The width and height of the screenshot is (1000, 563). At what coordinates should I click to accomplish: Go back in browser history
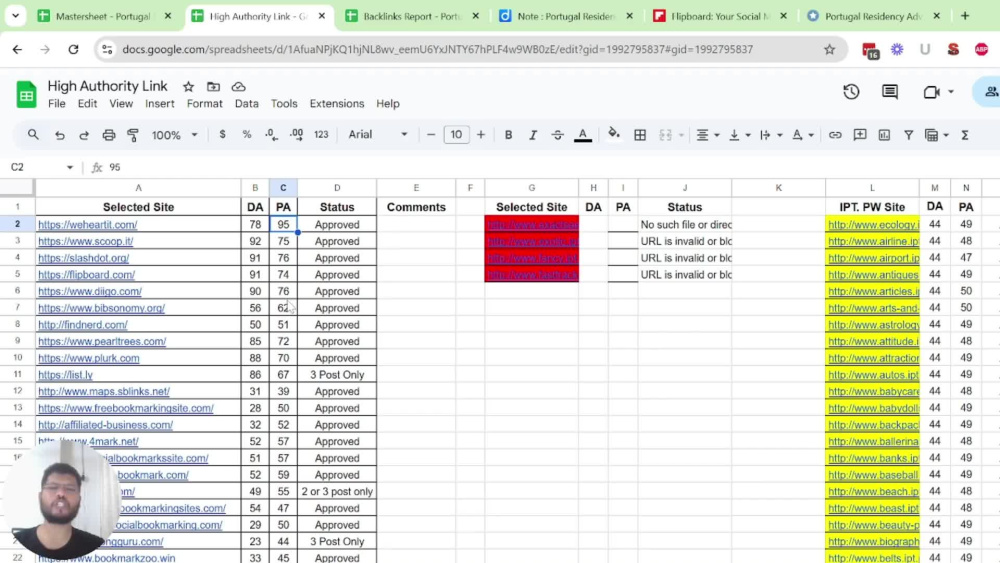(x=17, y=49)
